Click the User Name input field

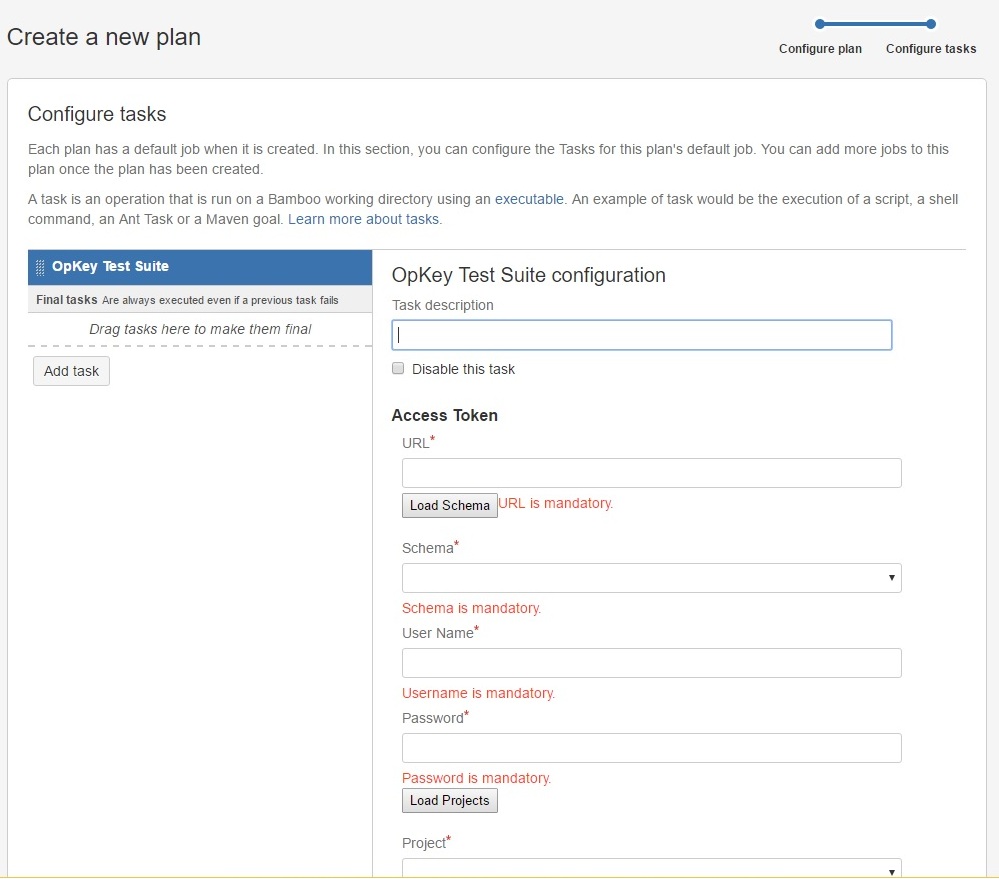[651, 663]
